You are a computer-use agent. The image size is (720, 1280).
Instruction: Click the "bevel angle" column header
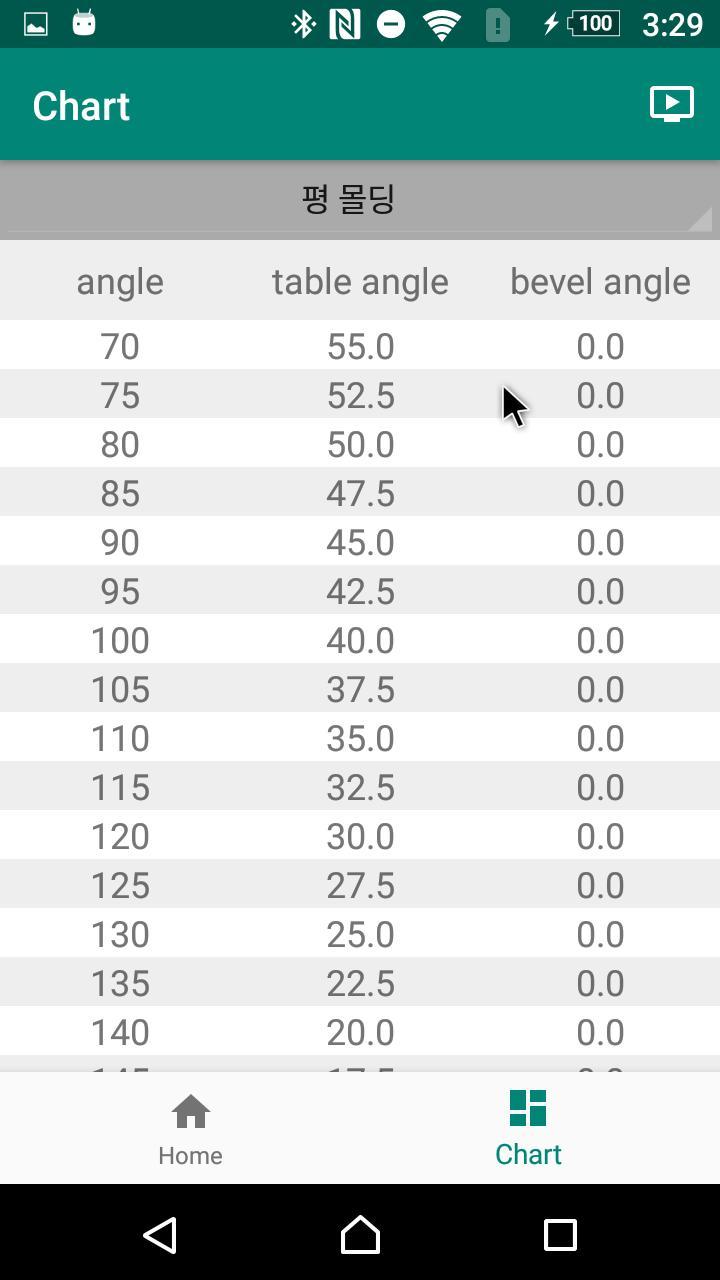click(x=600, y=282)
